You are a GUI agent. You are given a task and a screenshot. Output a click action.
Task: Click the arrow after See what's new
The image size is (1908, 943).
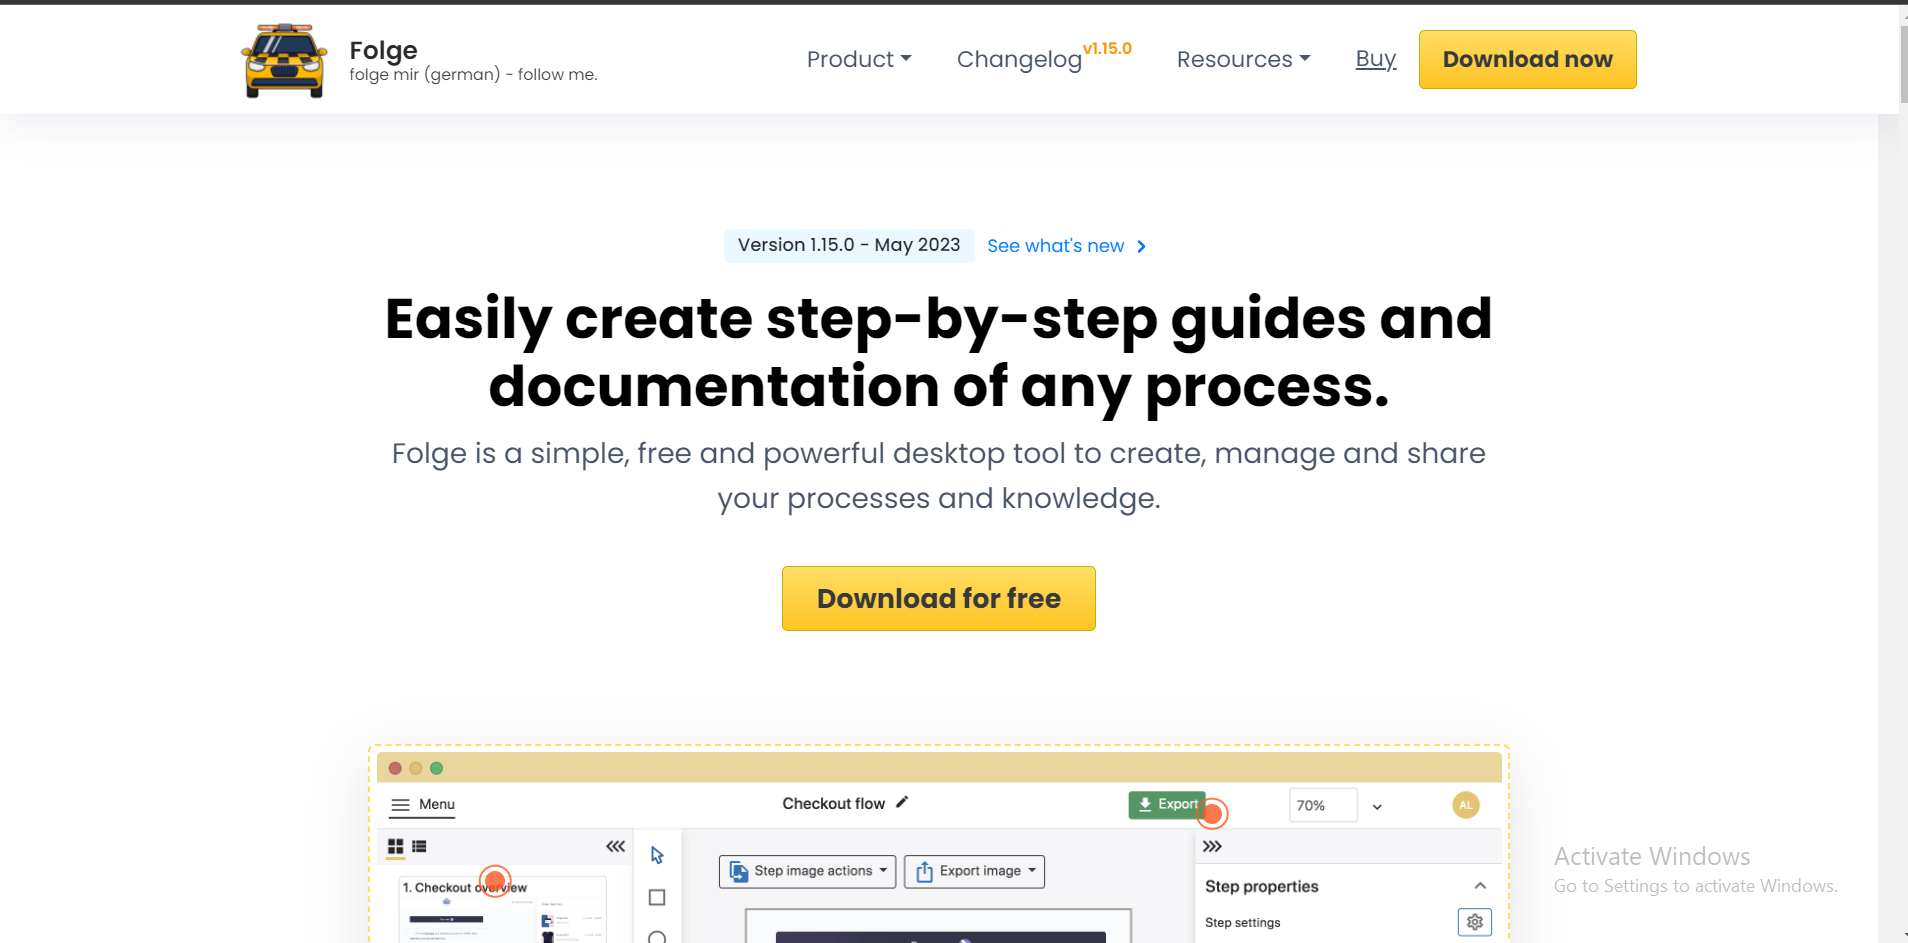point(1141,246)
